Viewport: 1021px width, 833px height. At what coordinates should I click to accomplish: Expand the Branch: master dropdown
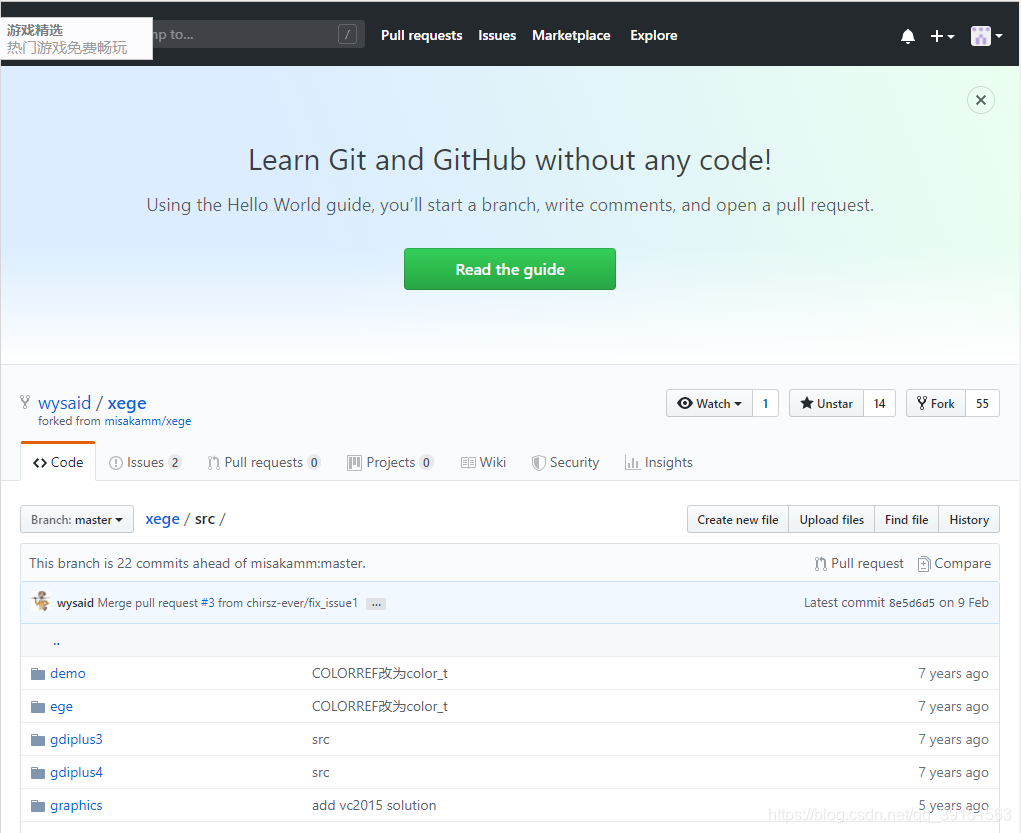pos(77,519)
